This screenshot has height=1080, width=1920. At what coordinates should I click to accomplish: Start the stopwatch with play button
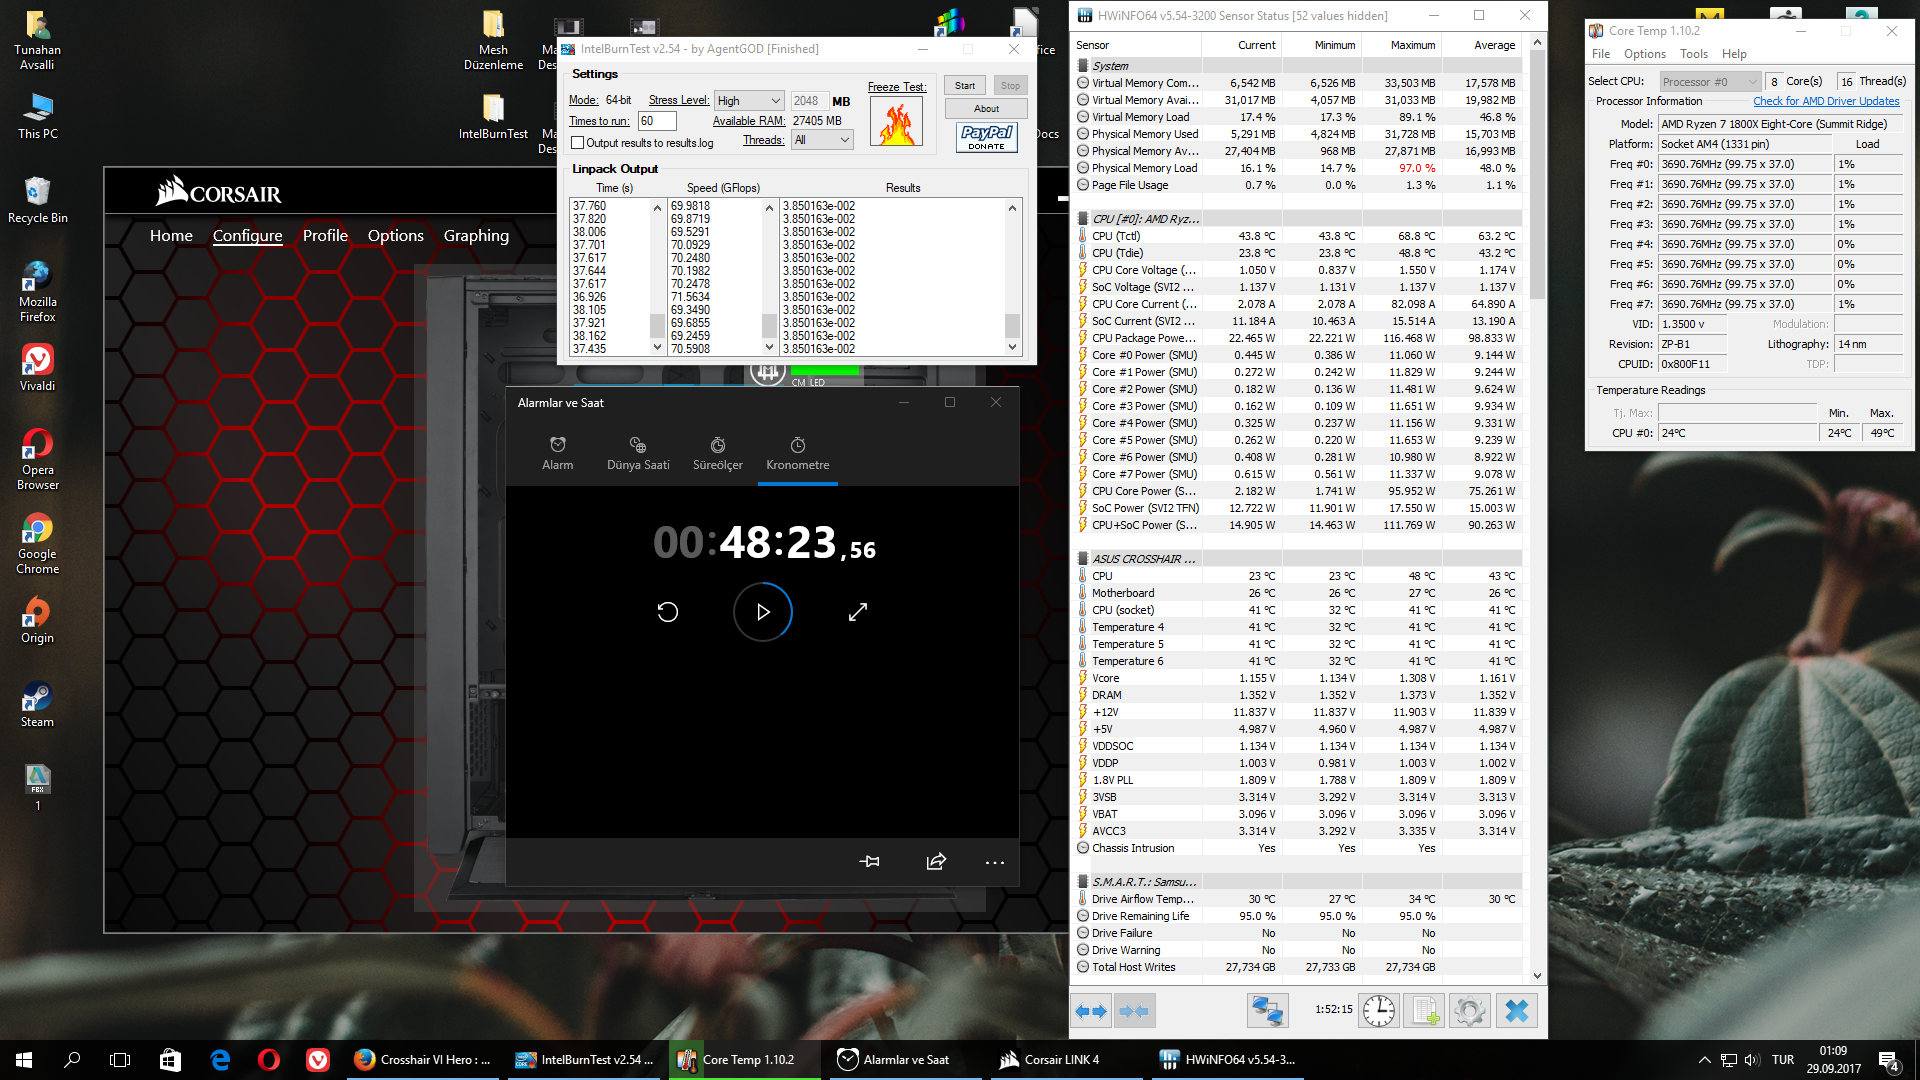coord(763,612)
